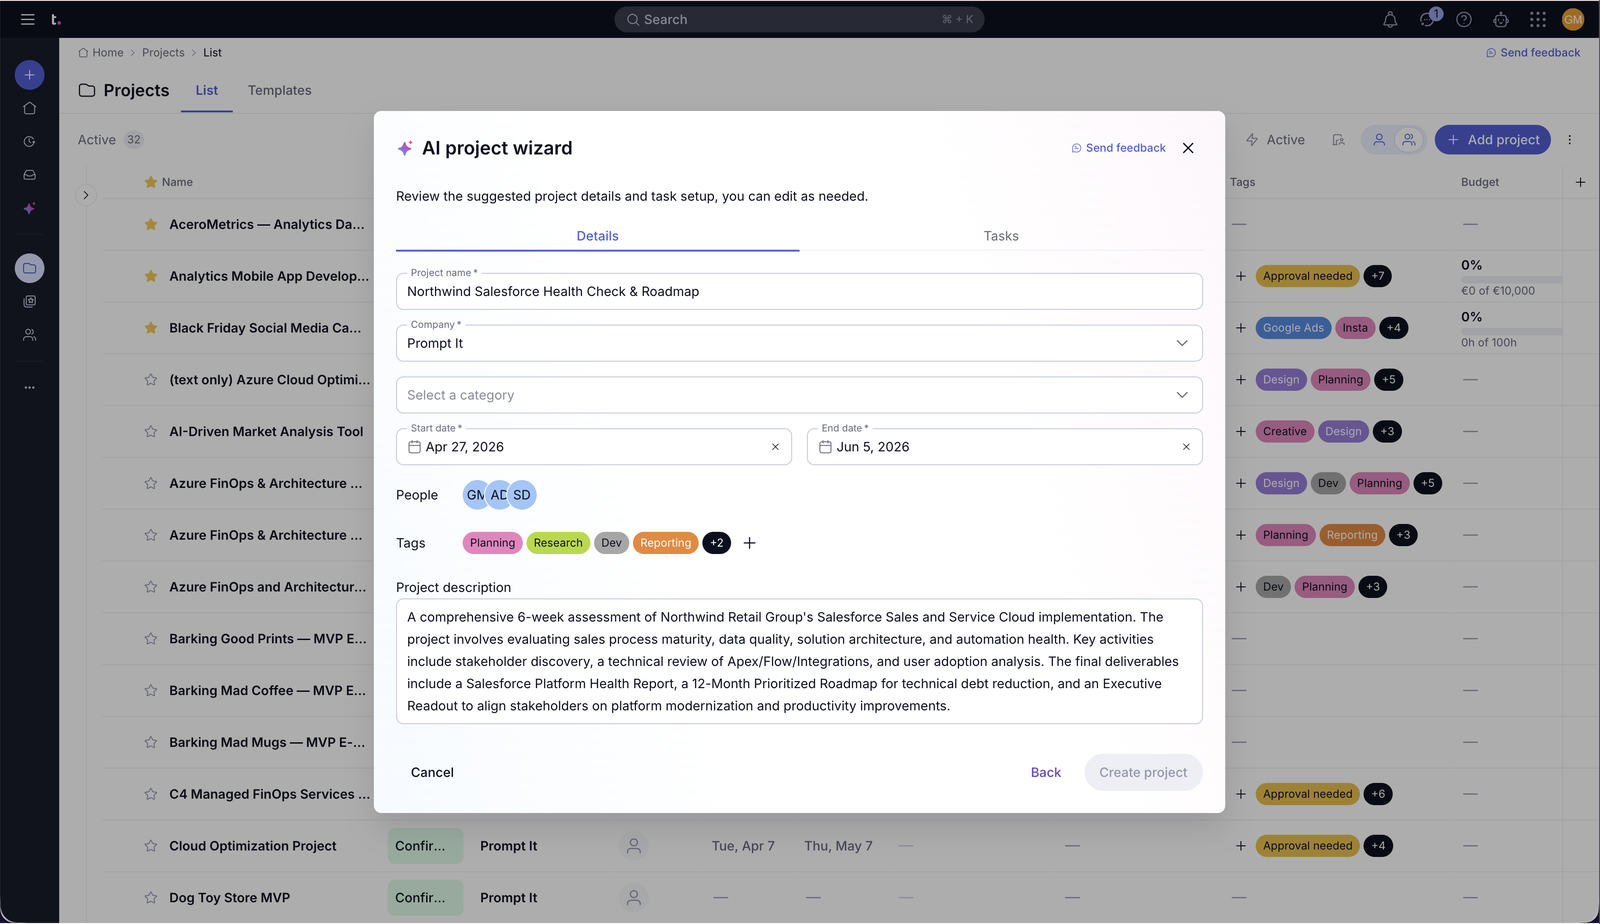The height and width of the screenshot is (924, 1600).
Task: Click the Create project button
Action: (1143, 772)
